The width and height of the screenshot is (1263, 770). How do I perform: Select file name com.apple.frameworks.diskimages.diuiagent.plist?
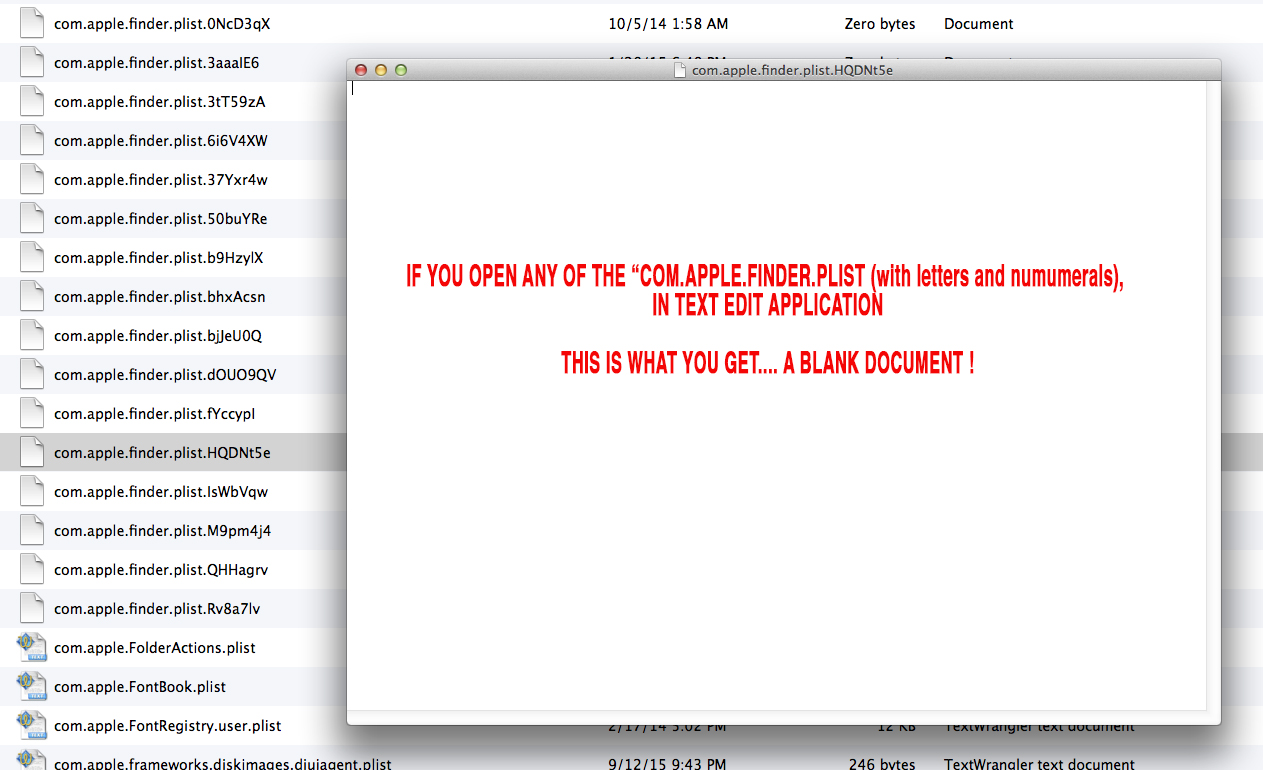click(223, 763)
